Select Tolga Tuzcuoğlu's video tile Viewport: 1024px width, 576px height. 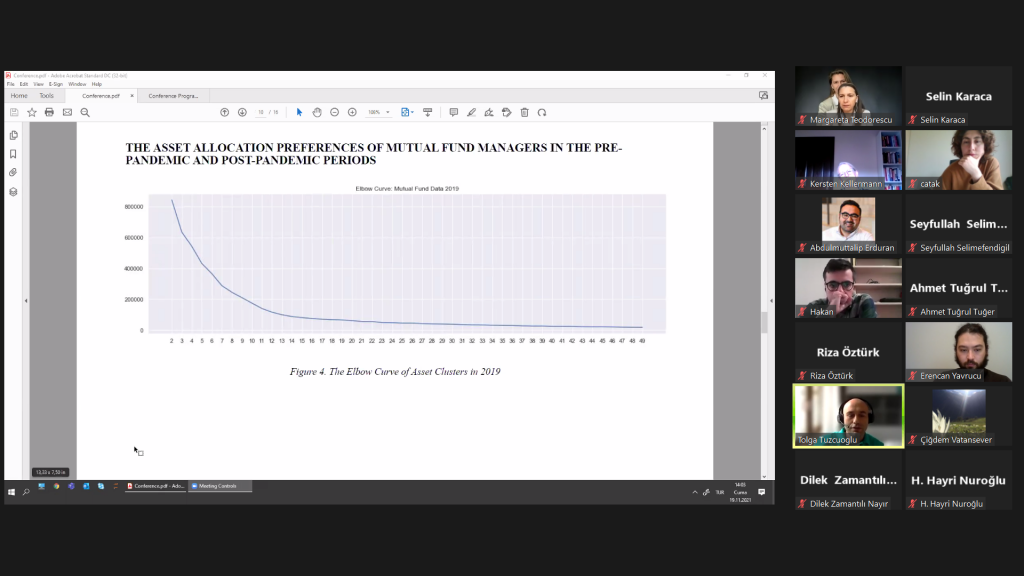[x=848, y=416]
